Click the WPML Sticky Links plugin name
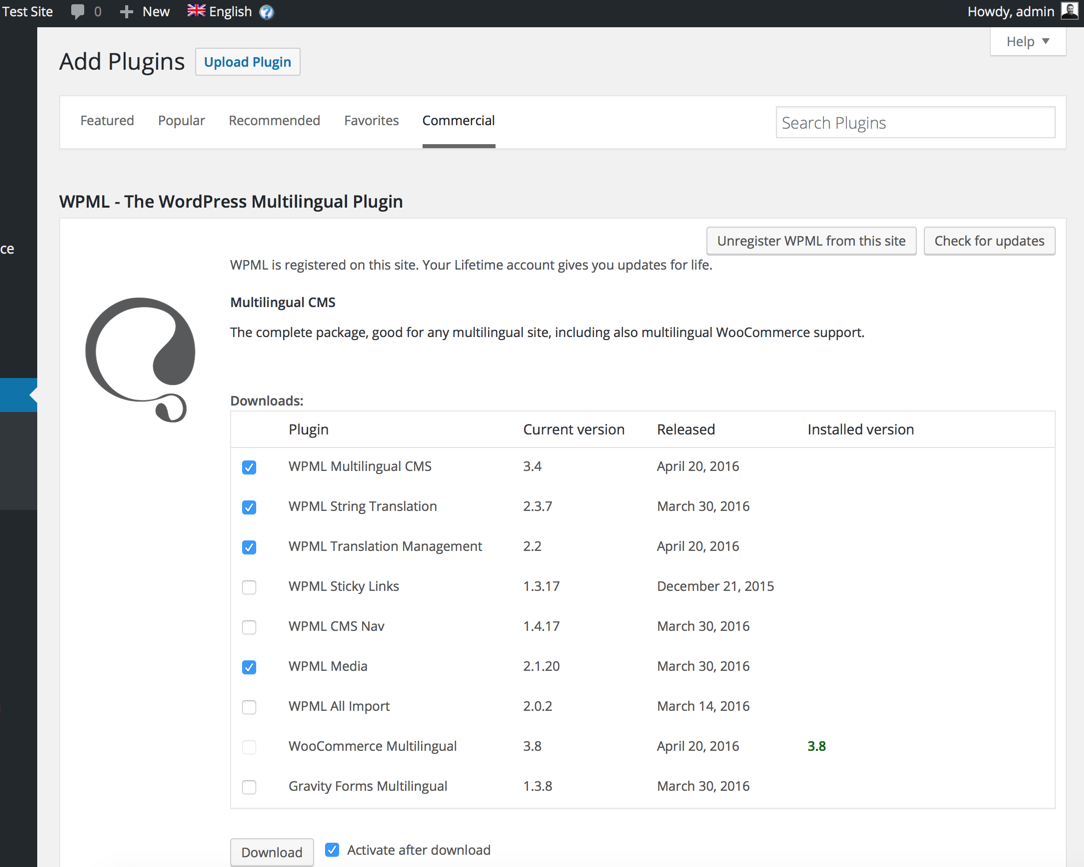Image resolution: width=1084 pixels, height=867 pixels. 344,586
